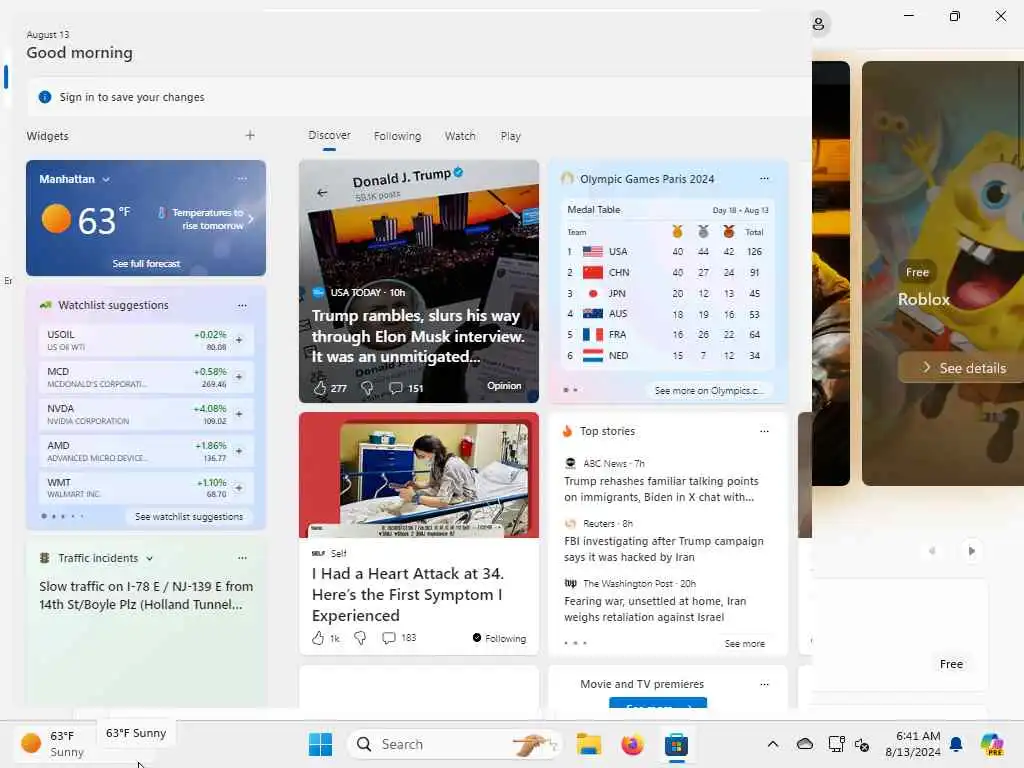
Task: Open Copilot preview icon in taskbar
Action: 992,744
